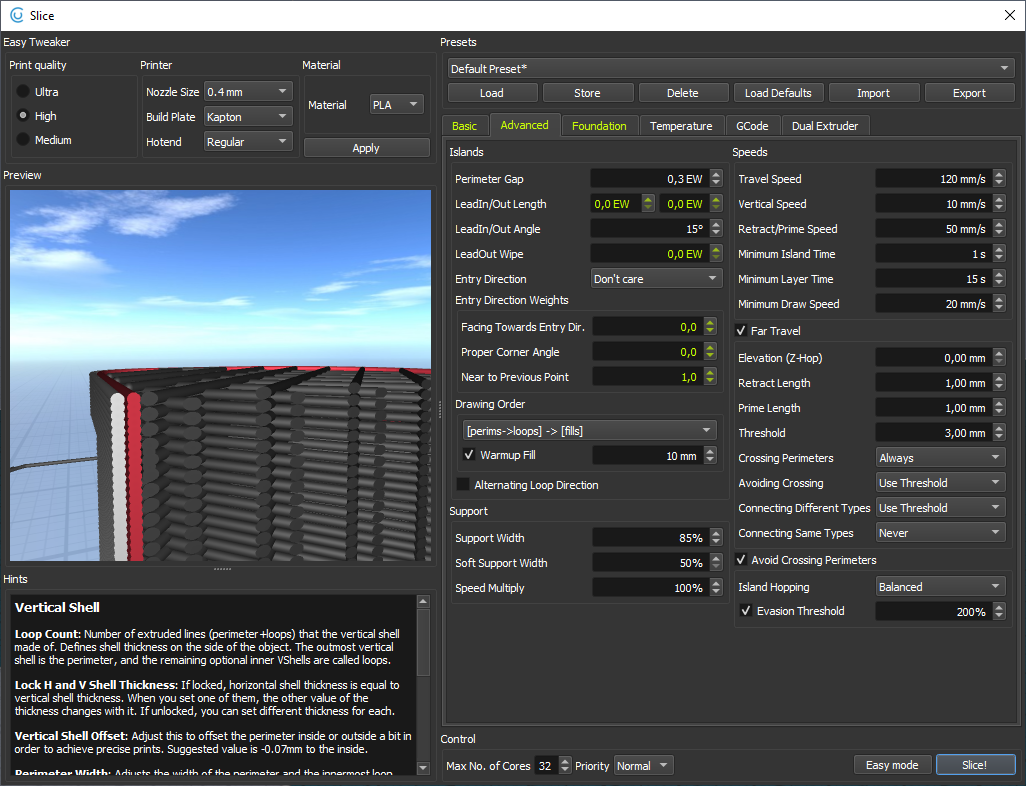Adjust the LeadOut Wipe spinner

coord(716,254)
